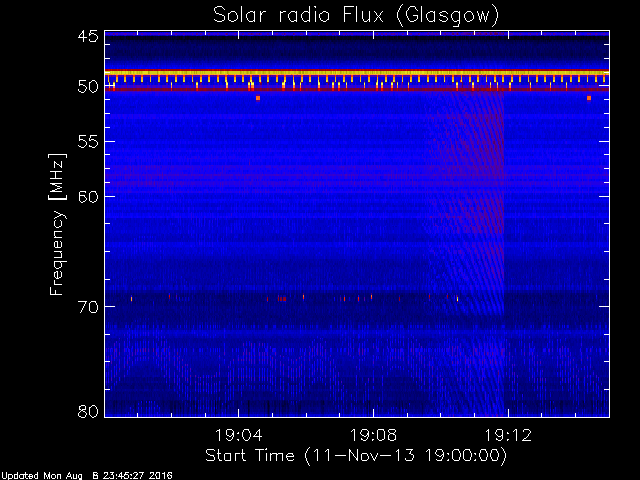The height and width of the screenshot is (480, 640).
Task: Click the 55 frequency tick label
Action: coord(88,142)
